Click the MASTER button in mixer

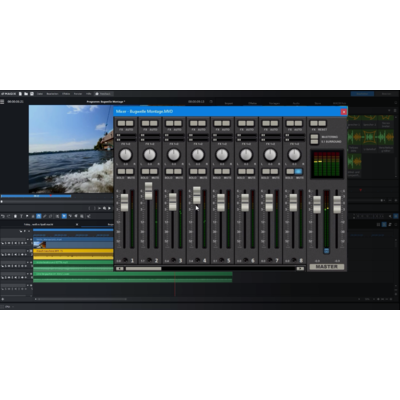[x=327, y=267]
